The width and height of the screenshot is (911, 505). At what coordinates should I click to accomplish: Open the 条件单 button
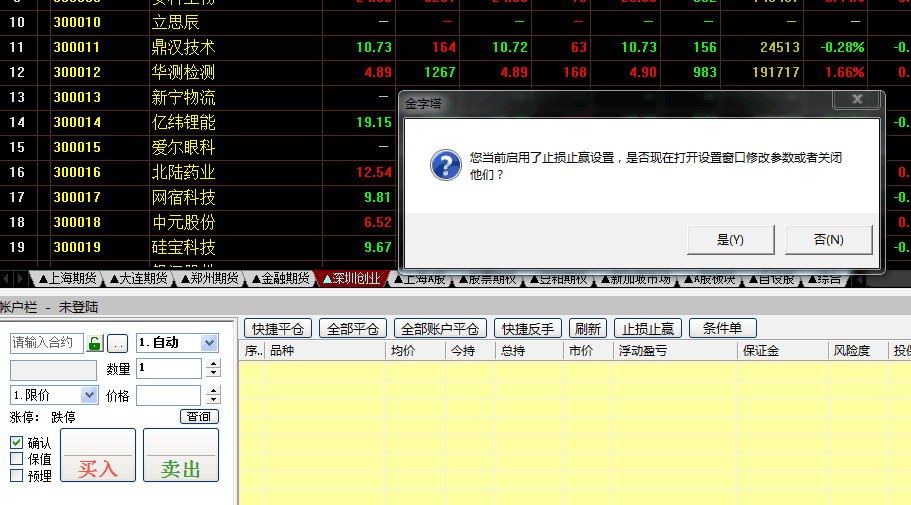point(722,328)
